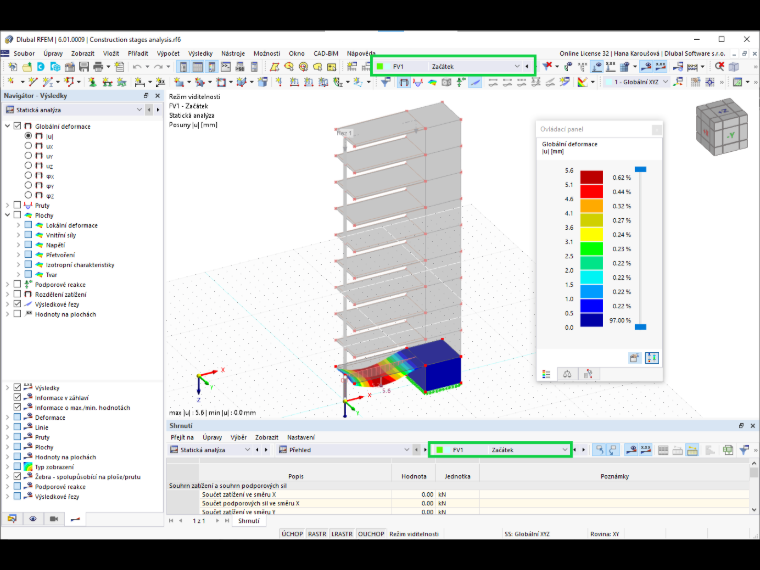
Task: Enable the Pruty results checkbox
Action: [17, 205]
